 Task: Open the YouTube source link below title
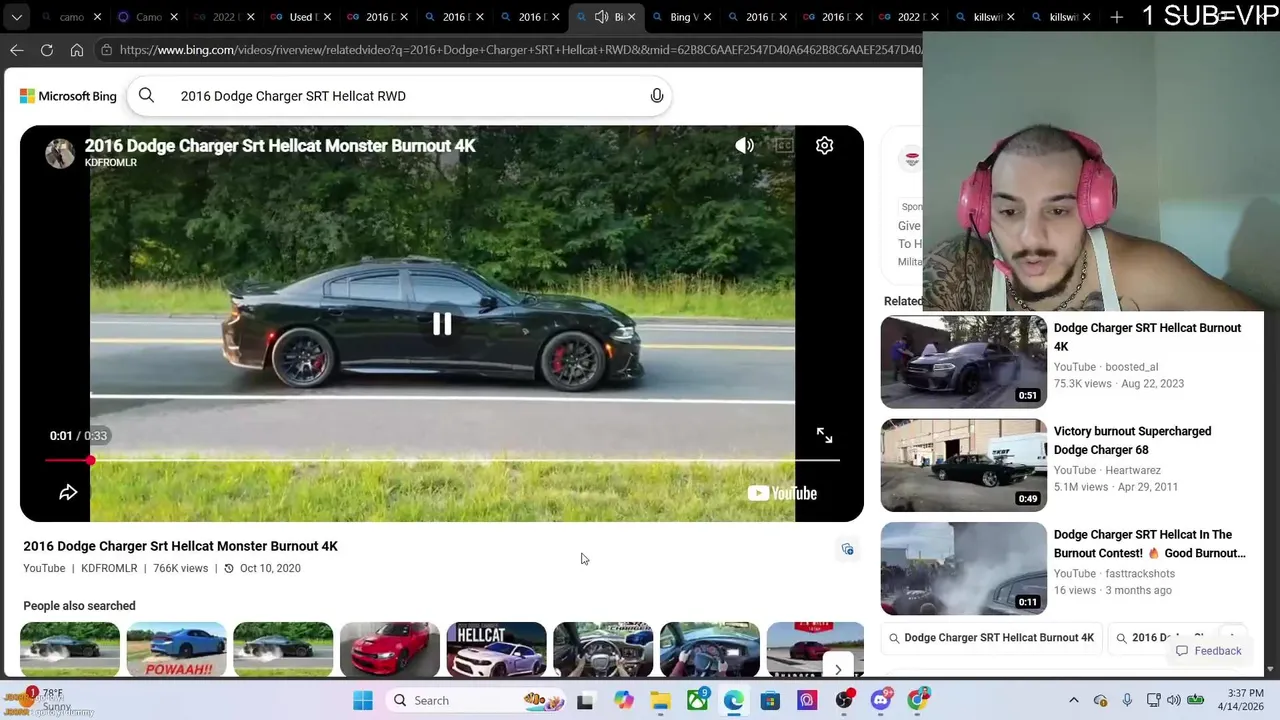[44, 568]
